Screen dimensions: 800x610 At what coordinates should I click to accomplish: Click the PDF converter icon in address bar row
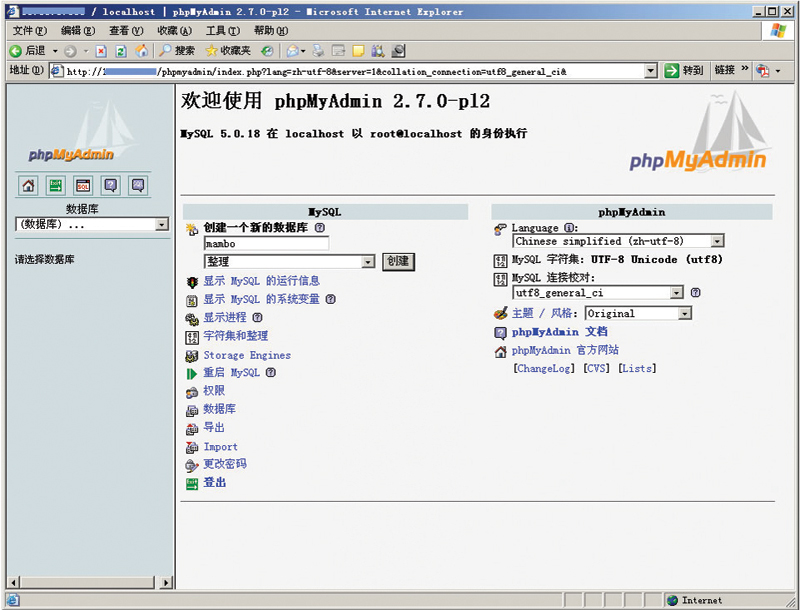click(x=763, y=70)
